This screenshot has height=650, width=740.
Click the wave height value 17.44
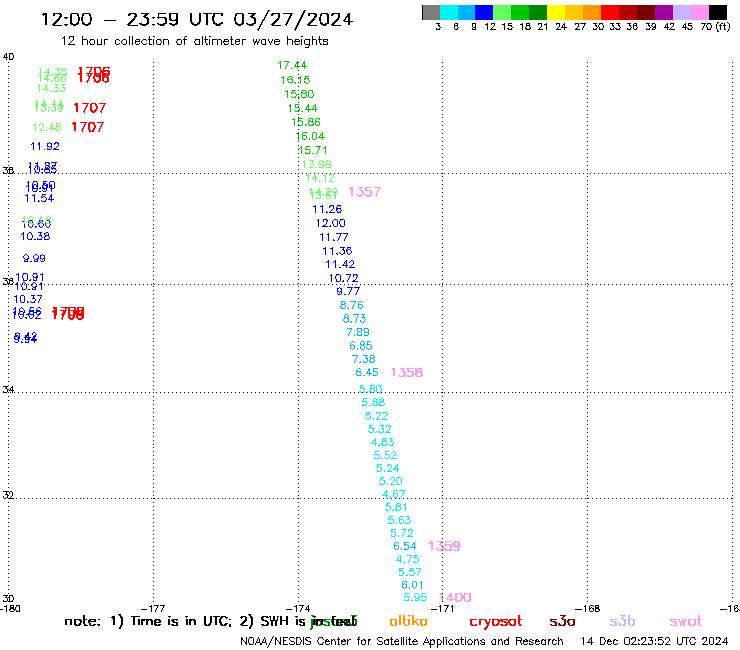(292, 65)
